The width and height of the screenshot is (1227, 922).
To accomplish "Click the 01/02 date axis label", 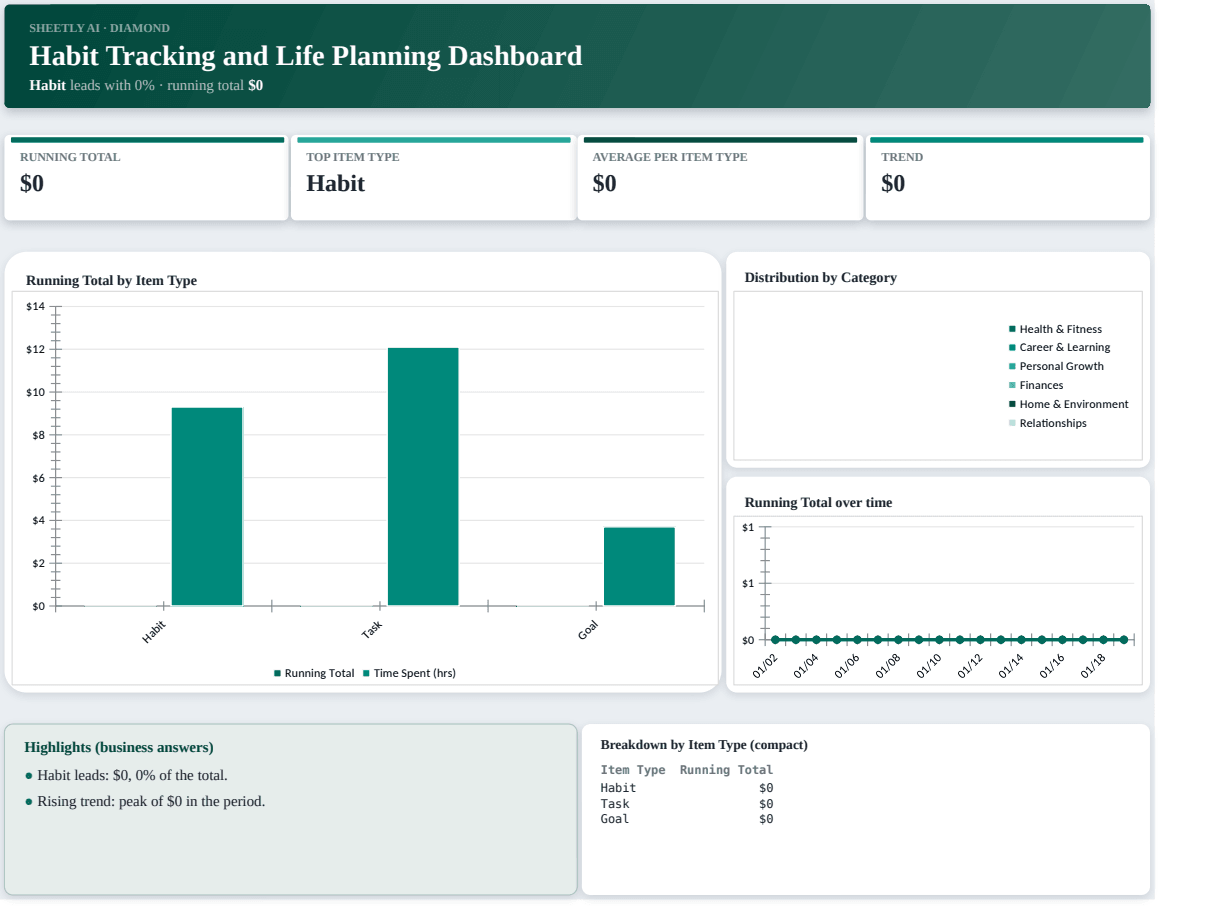I will [x=766, y=667].
